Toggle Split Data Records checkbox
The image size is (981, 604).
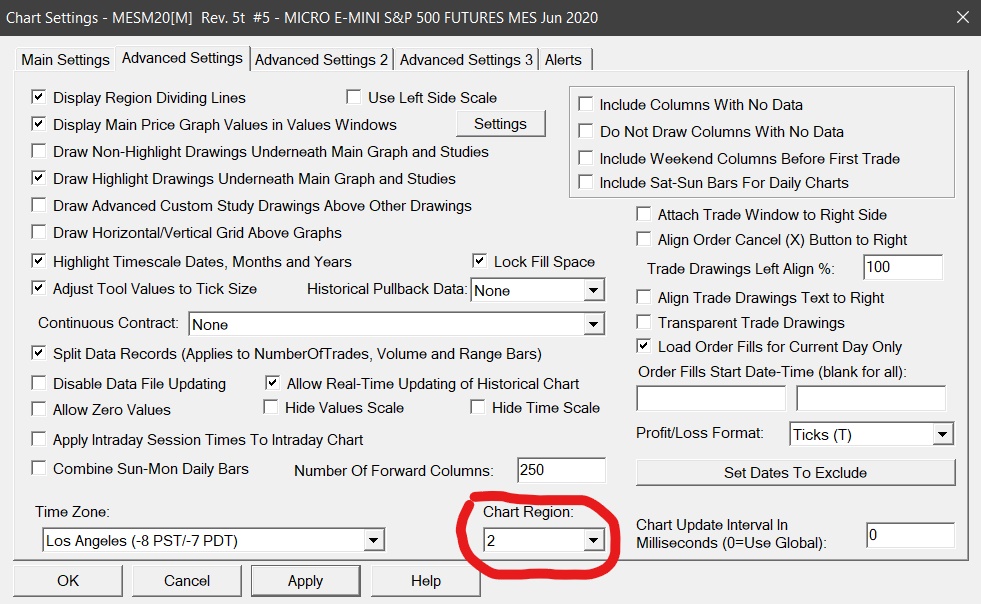39,353
